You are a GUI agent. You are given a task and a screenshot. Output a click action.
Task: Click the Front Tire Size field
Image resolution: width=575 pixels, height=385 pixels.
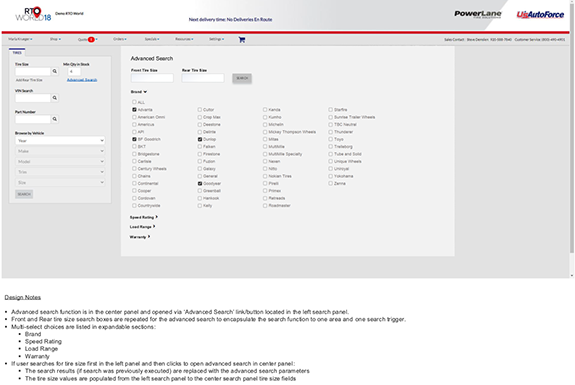point(152,78)
